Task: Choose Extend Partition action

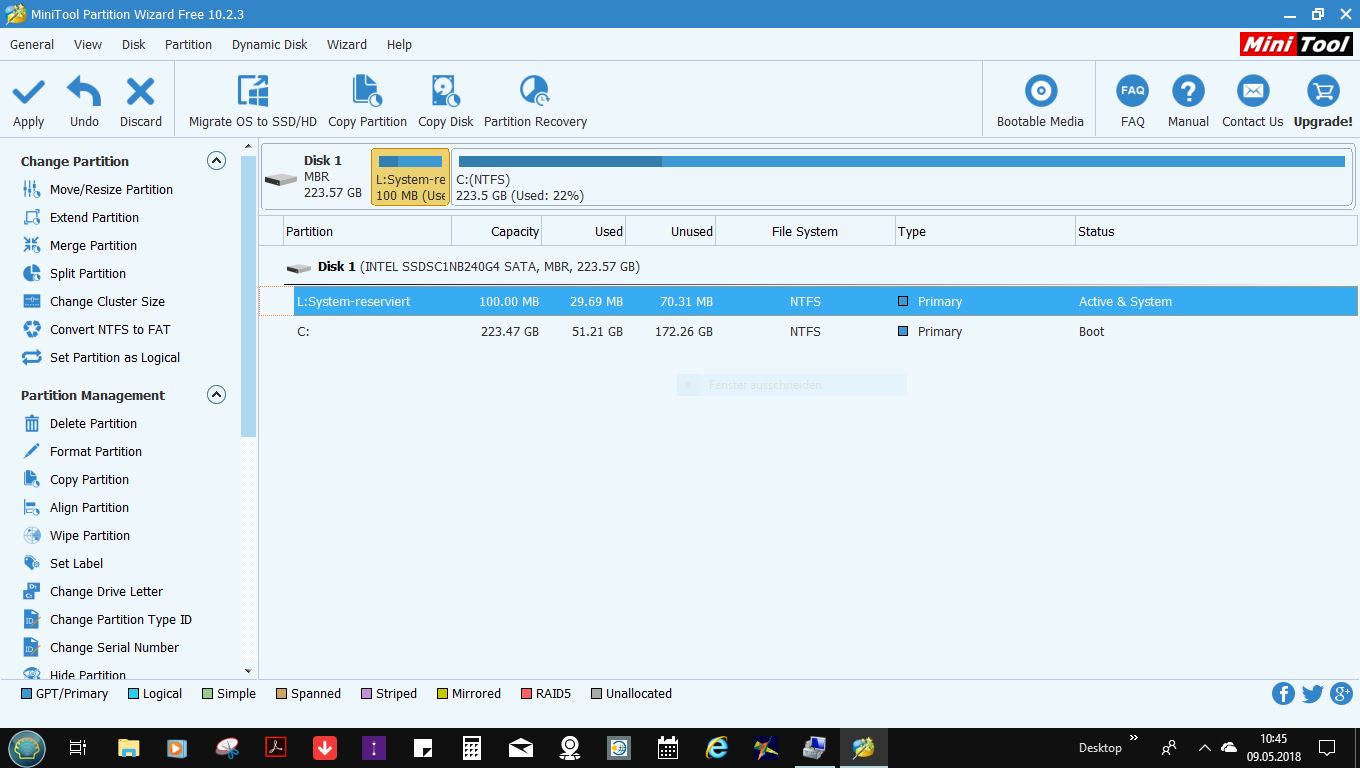Action: 94,217
